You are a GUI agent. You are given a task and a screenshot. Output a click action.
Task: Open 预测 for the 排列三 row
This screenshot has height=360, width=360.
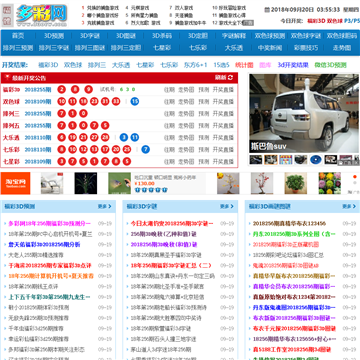coord(203,114)
